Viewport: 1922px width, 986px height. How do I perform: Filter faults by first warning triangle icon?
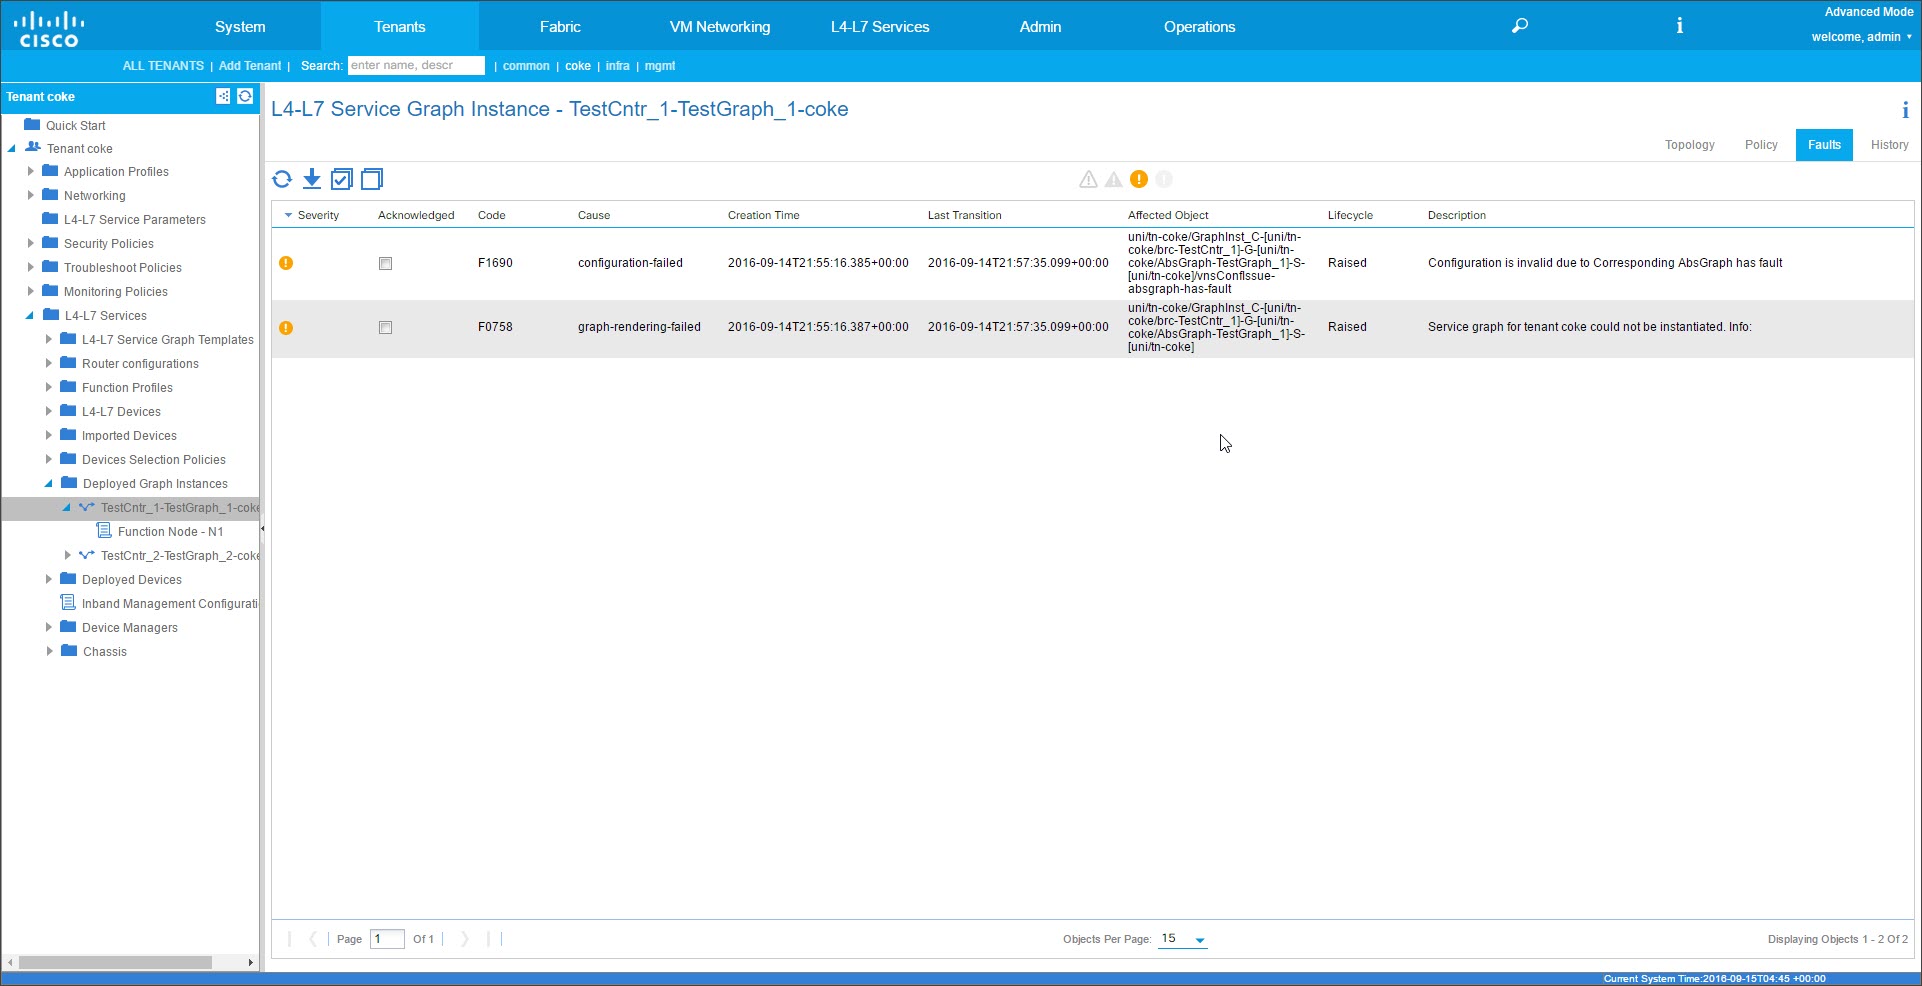[x=1089, y=179]
